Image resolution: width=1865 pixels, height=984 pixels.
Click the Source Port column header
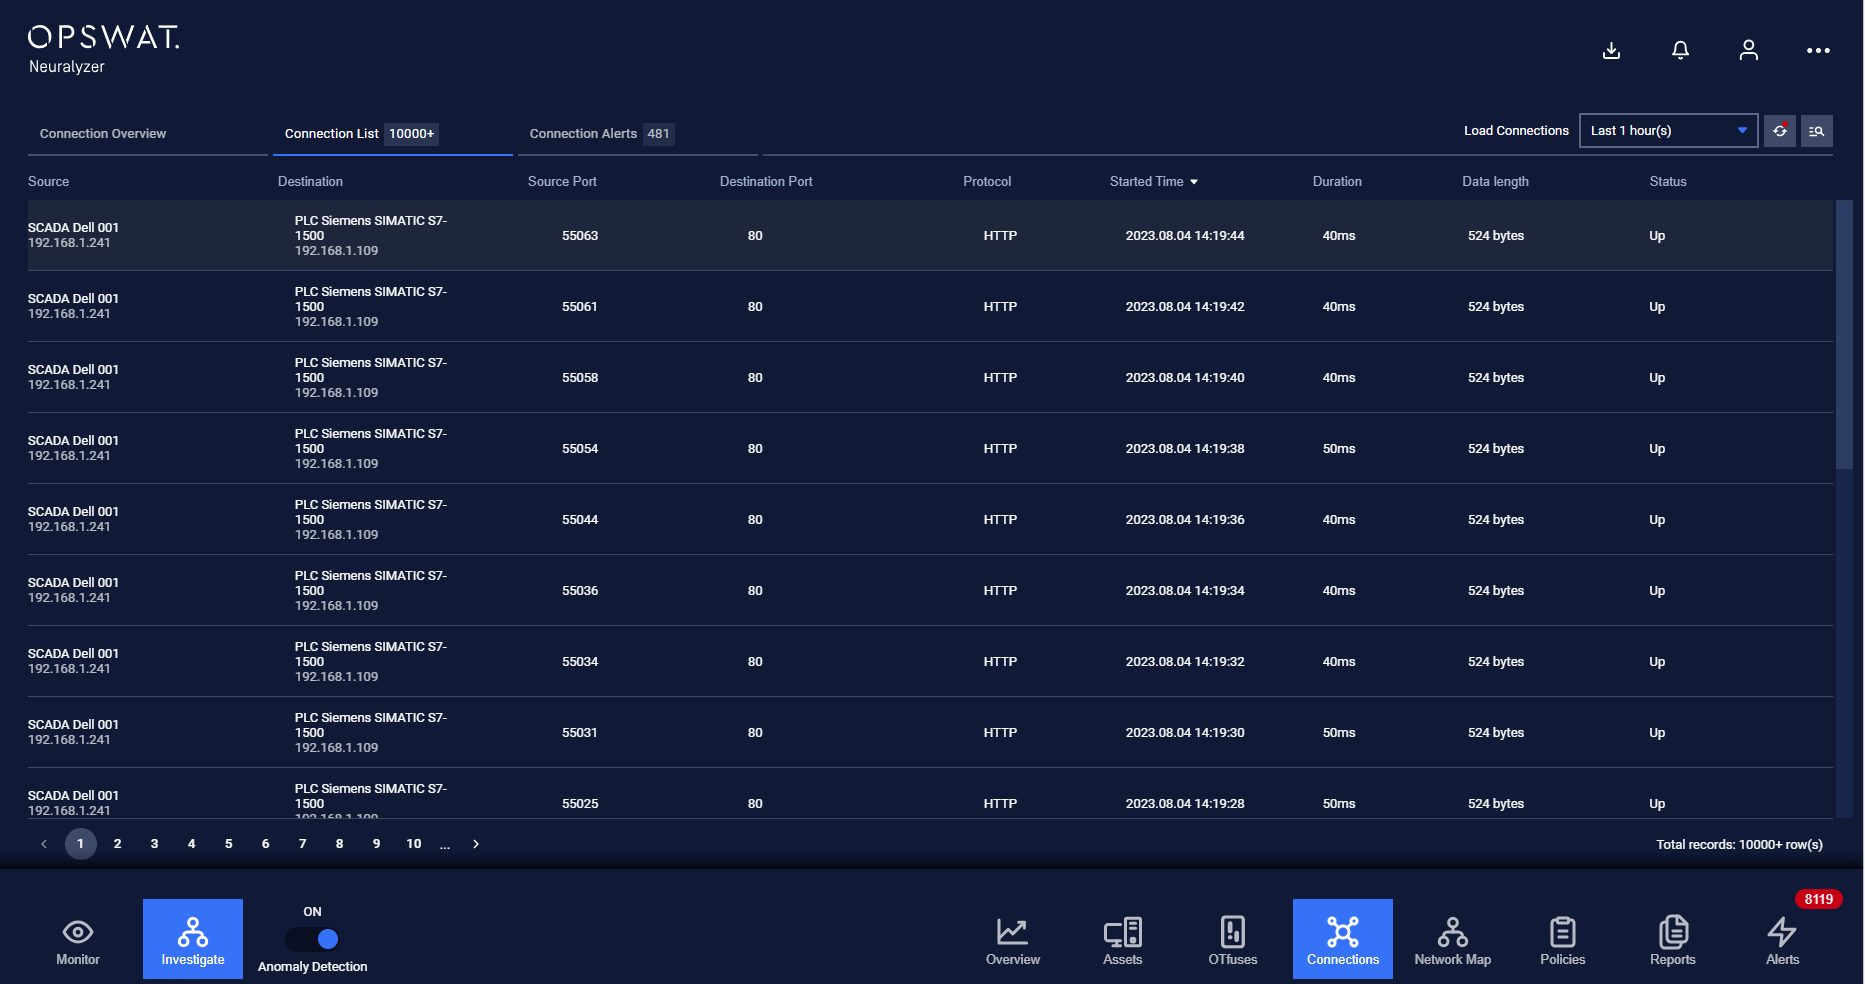(x=562, y=181)
